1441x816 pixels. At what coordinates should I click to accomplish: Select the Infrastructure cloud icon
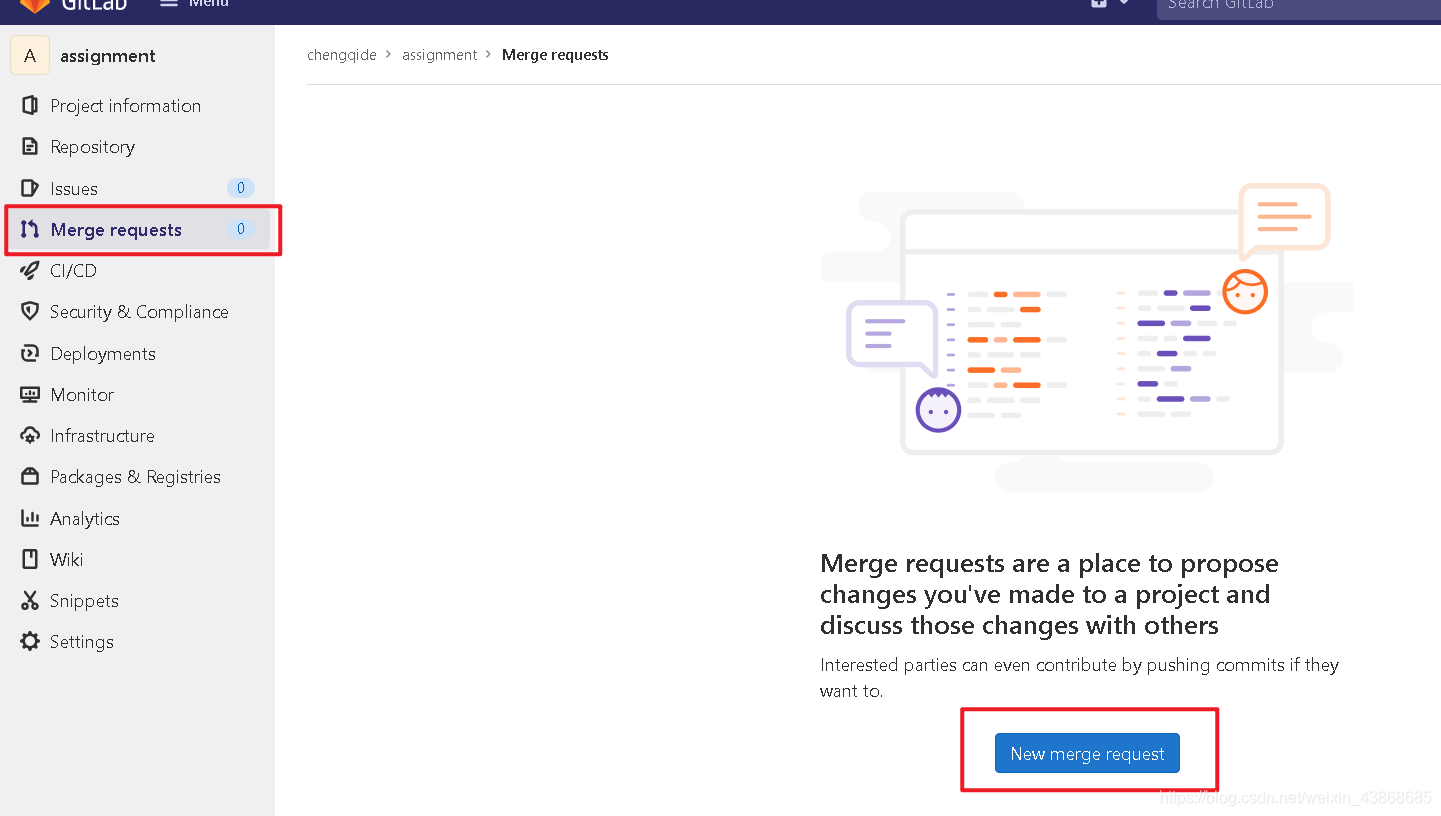click(x=30, y=435)
